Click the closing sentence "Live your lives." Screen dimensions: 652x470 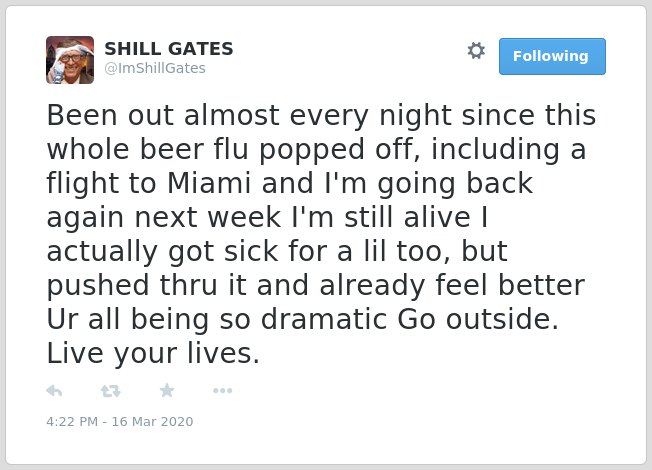coord(153,354)
